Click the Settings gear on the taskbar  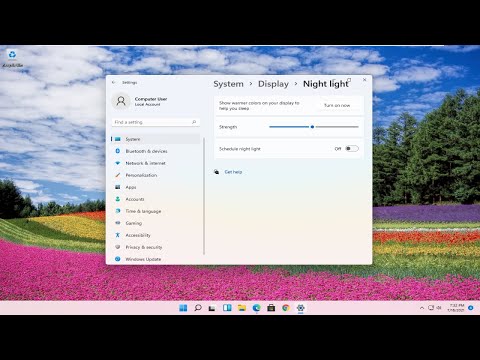pyautogui.click(x=300, y=308)
